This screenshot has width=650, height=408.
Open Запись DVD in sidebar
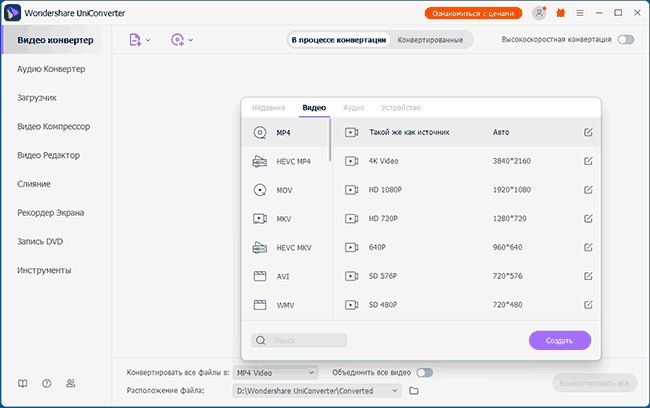(40, 241)
